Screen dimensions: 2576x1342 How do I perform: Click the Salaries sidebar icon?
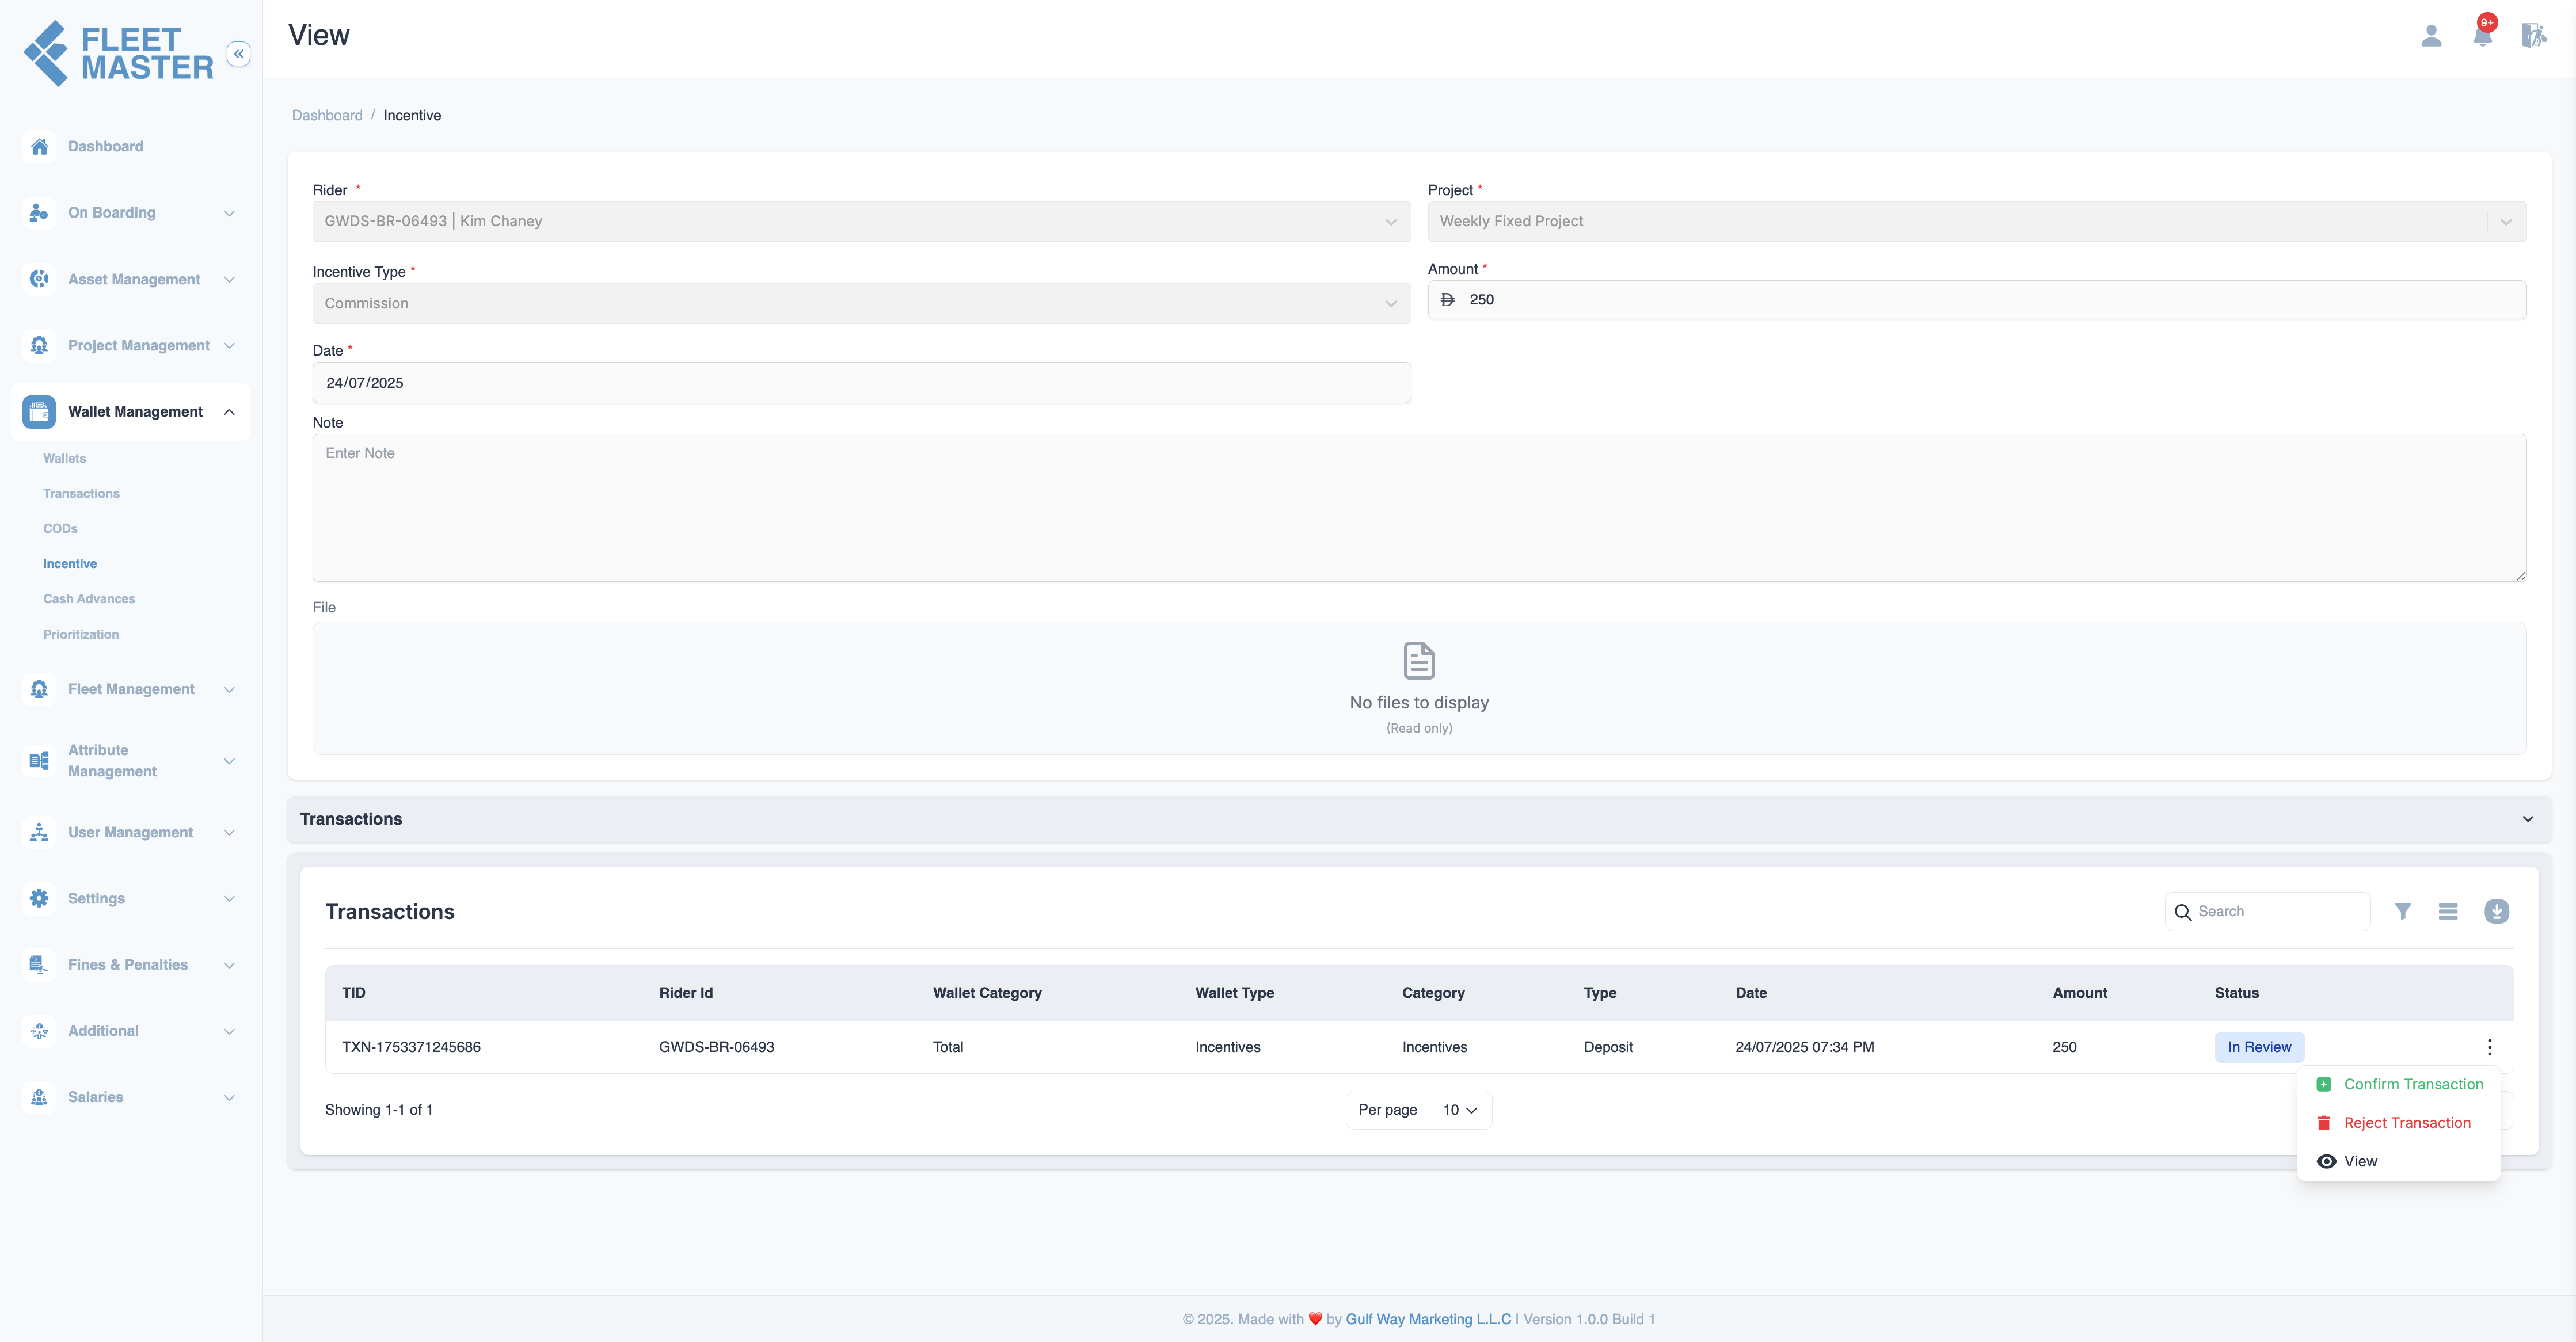click(x=39, y=1097)
